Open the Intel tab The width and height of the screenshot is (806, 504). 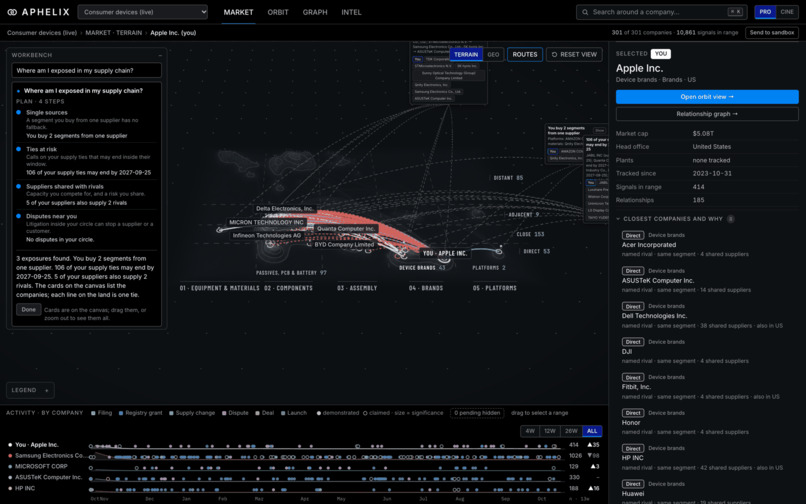pyautogui.click(x=351, y=12)
